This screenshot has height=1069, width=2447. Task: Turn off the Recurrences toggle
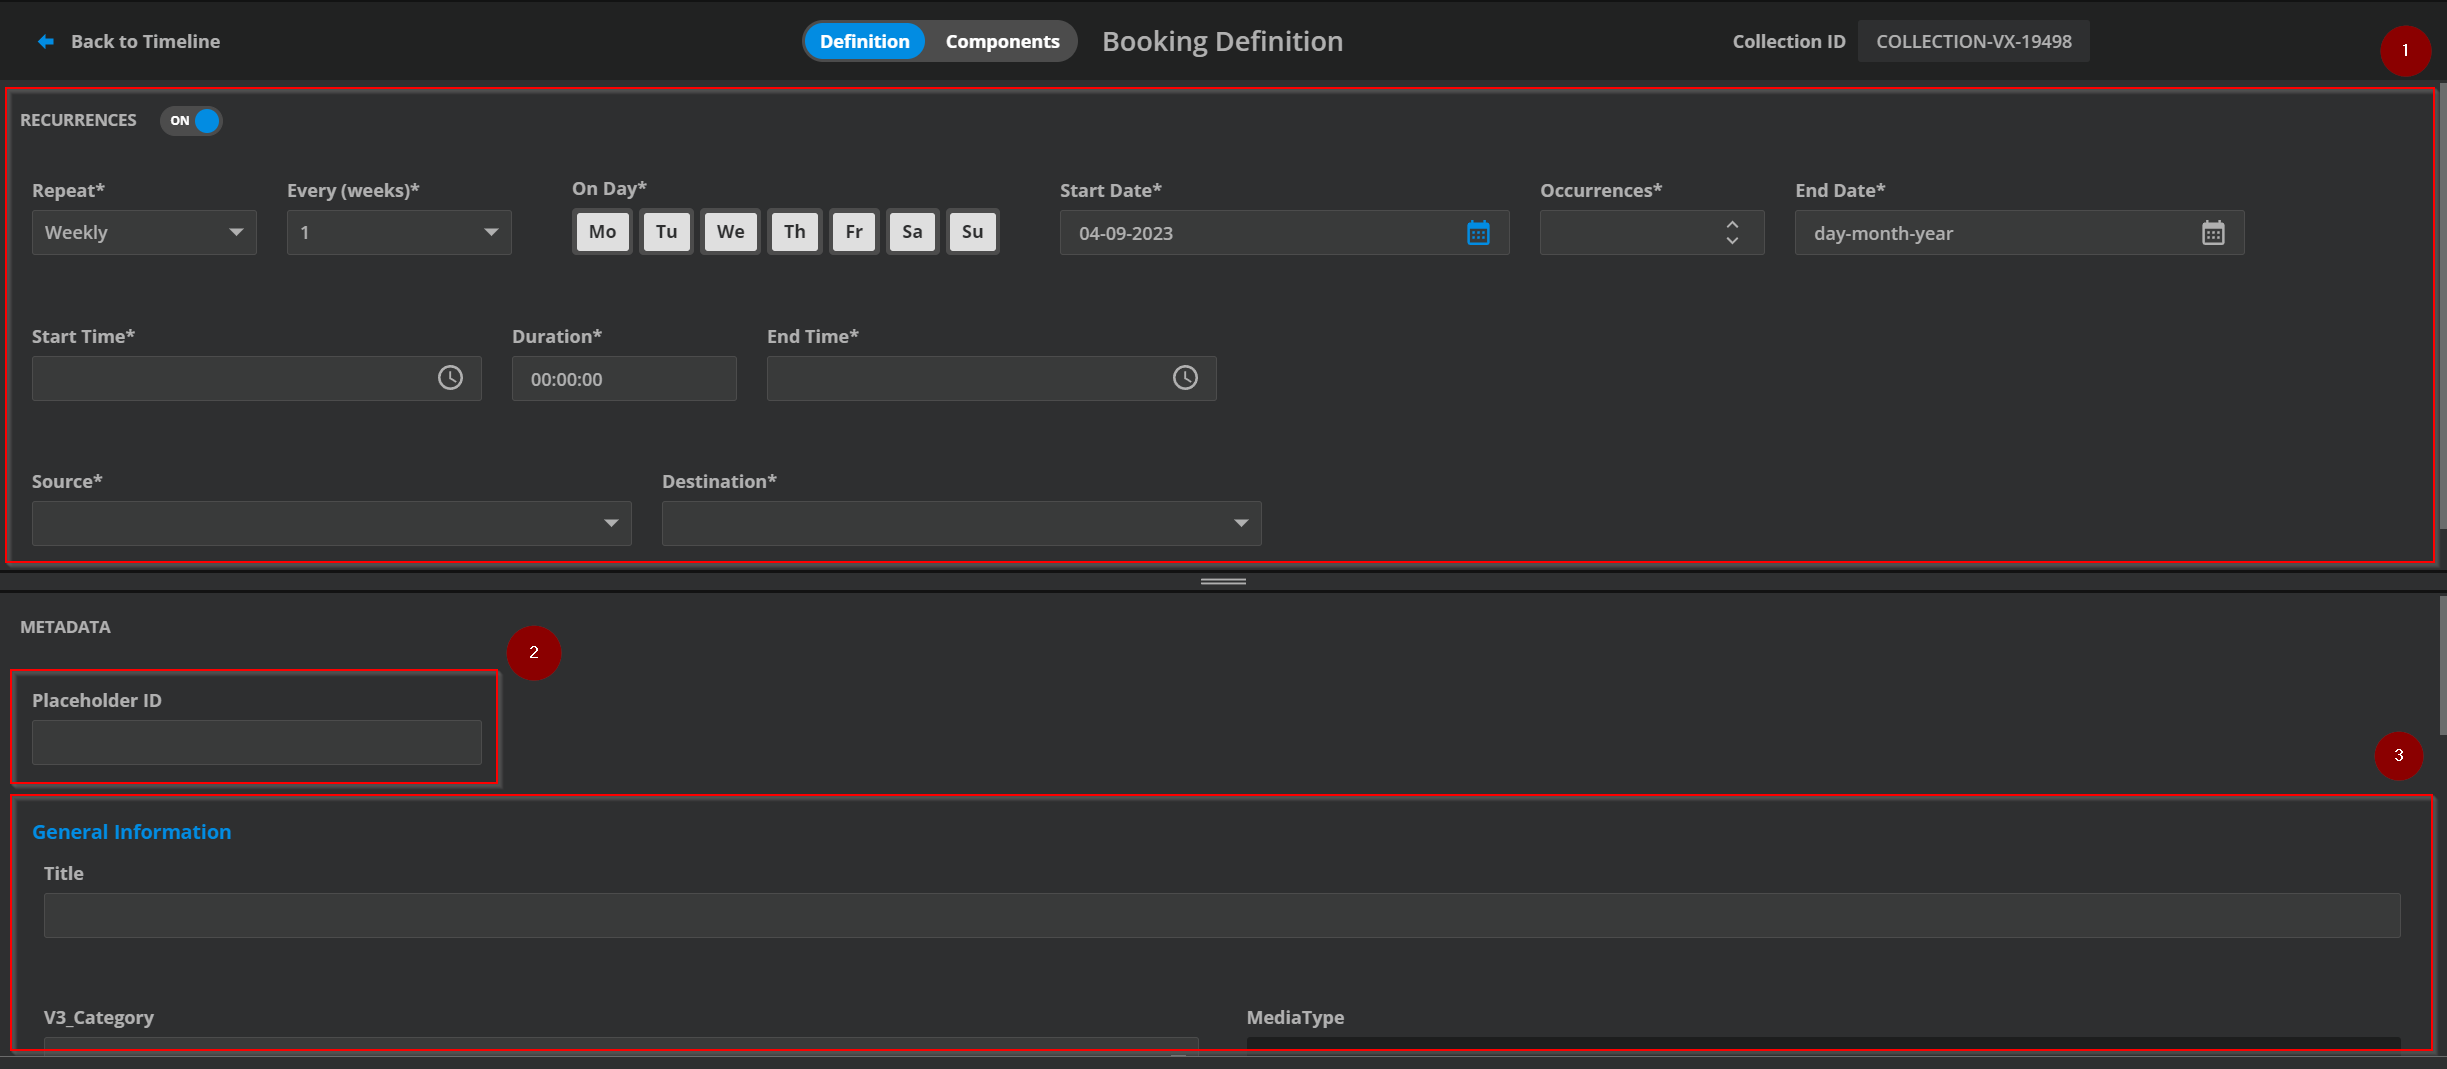click(192, 121)
